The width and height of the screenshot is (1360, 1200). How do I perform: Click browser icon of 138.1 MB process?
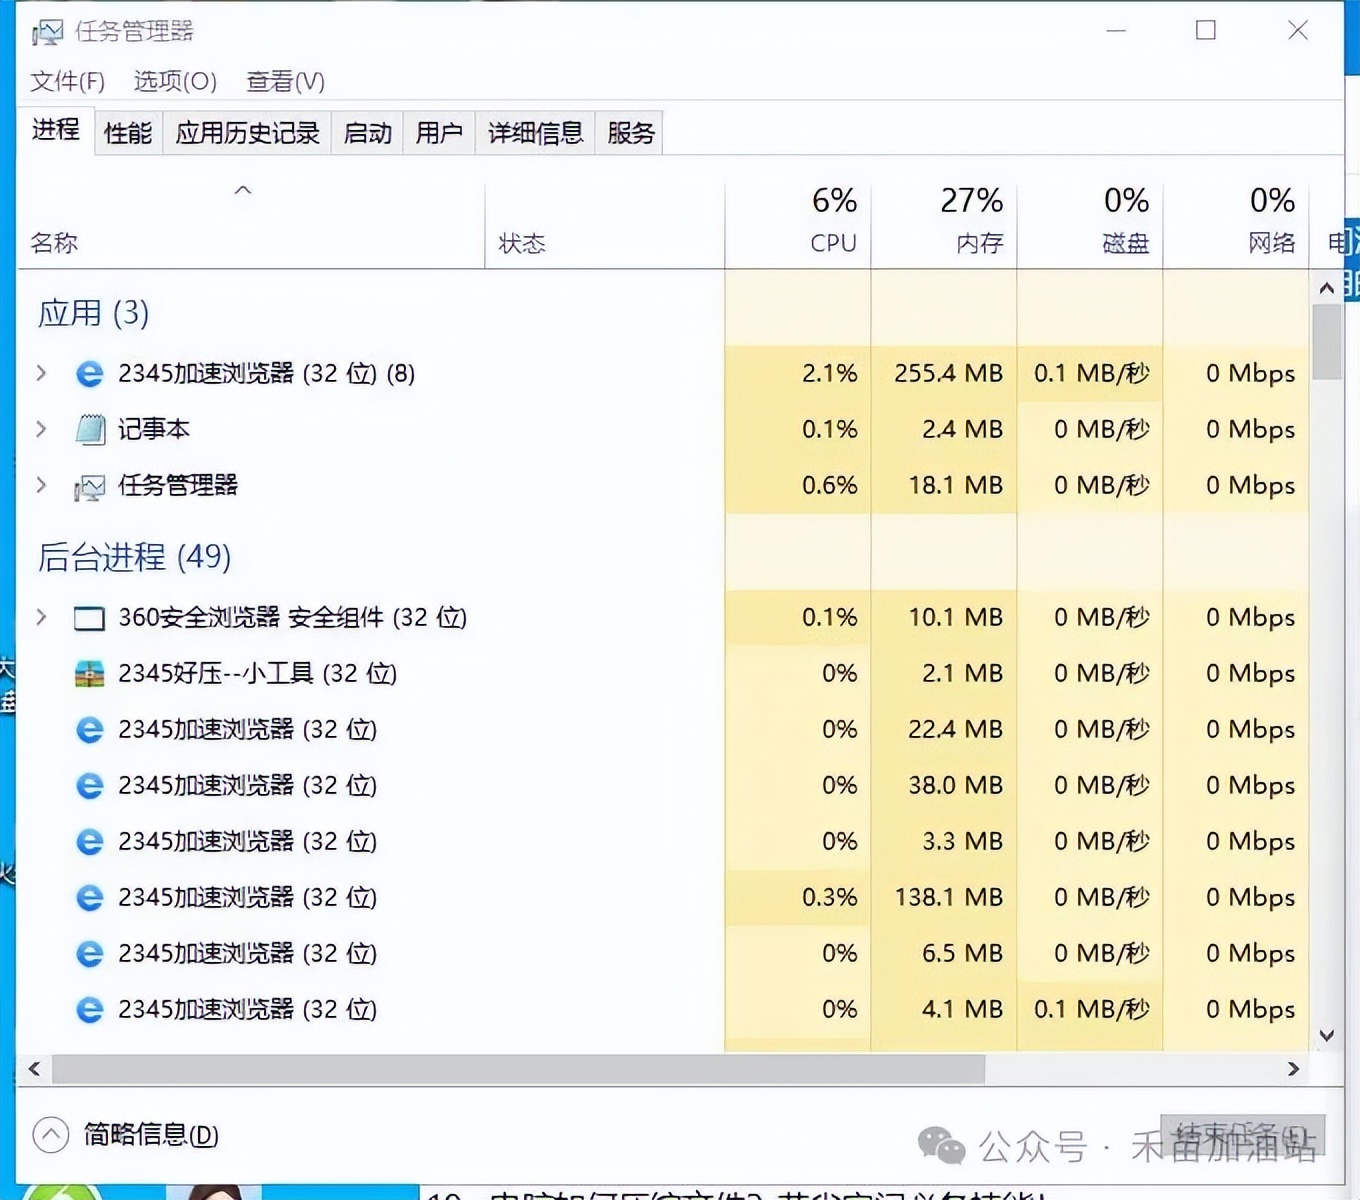[x=89, y=898]
